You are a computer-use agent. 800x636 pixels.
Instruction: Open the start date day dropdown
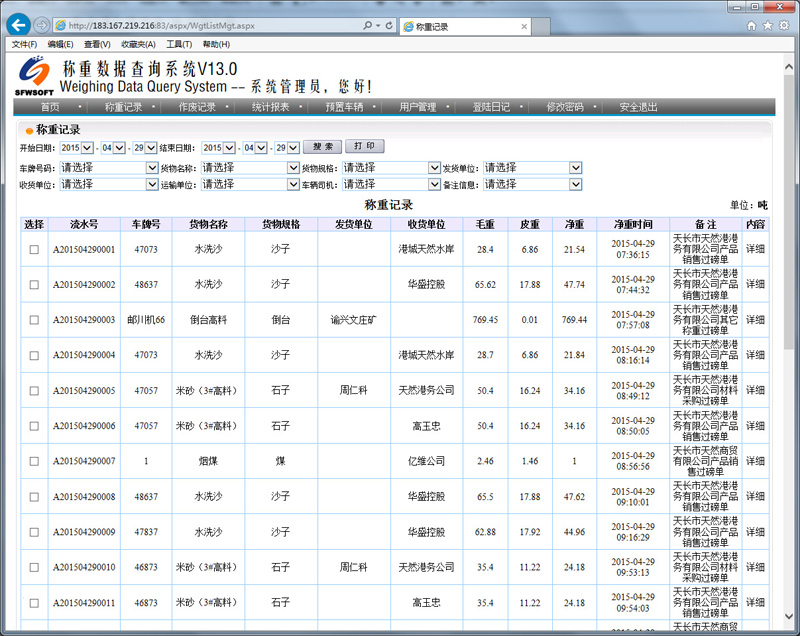pyautogui.click(x=145, y=148)
